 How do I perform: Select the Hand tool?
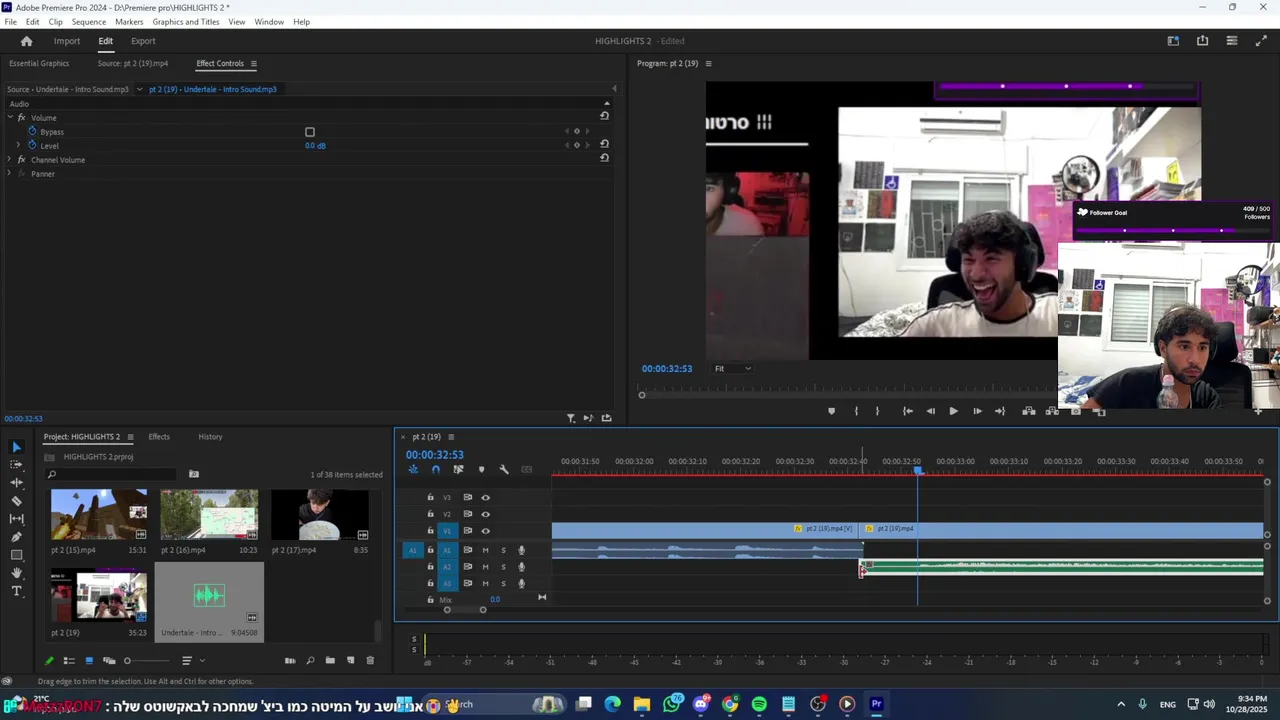(16, 573)
